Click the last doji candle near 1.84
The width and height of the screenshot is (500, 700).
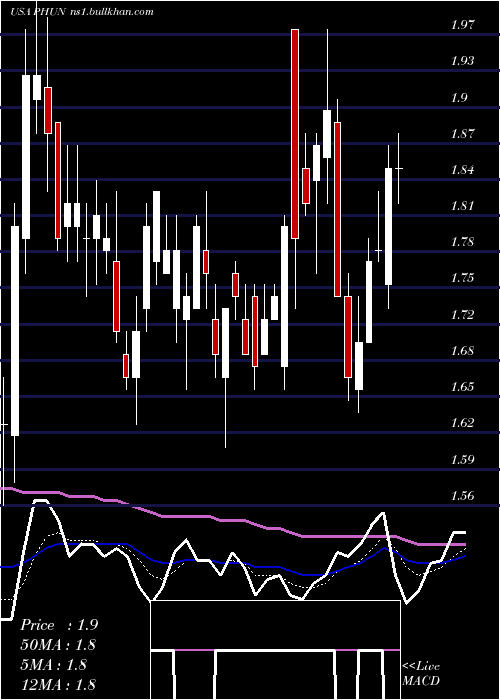tap(399, 169)
